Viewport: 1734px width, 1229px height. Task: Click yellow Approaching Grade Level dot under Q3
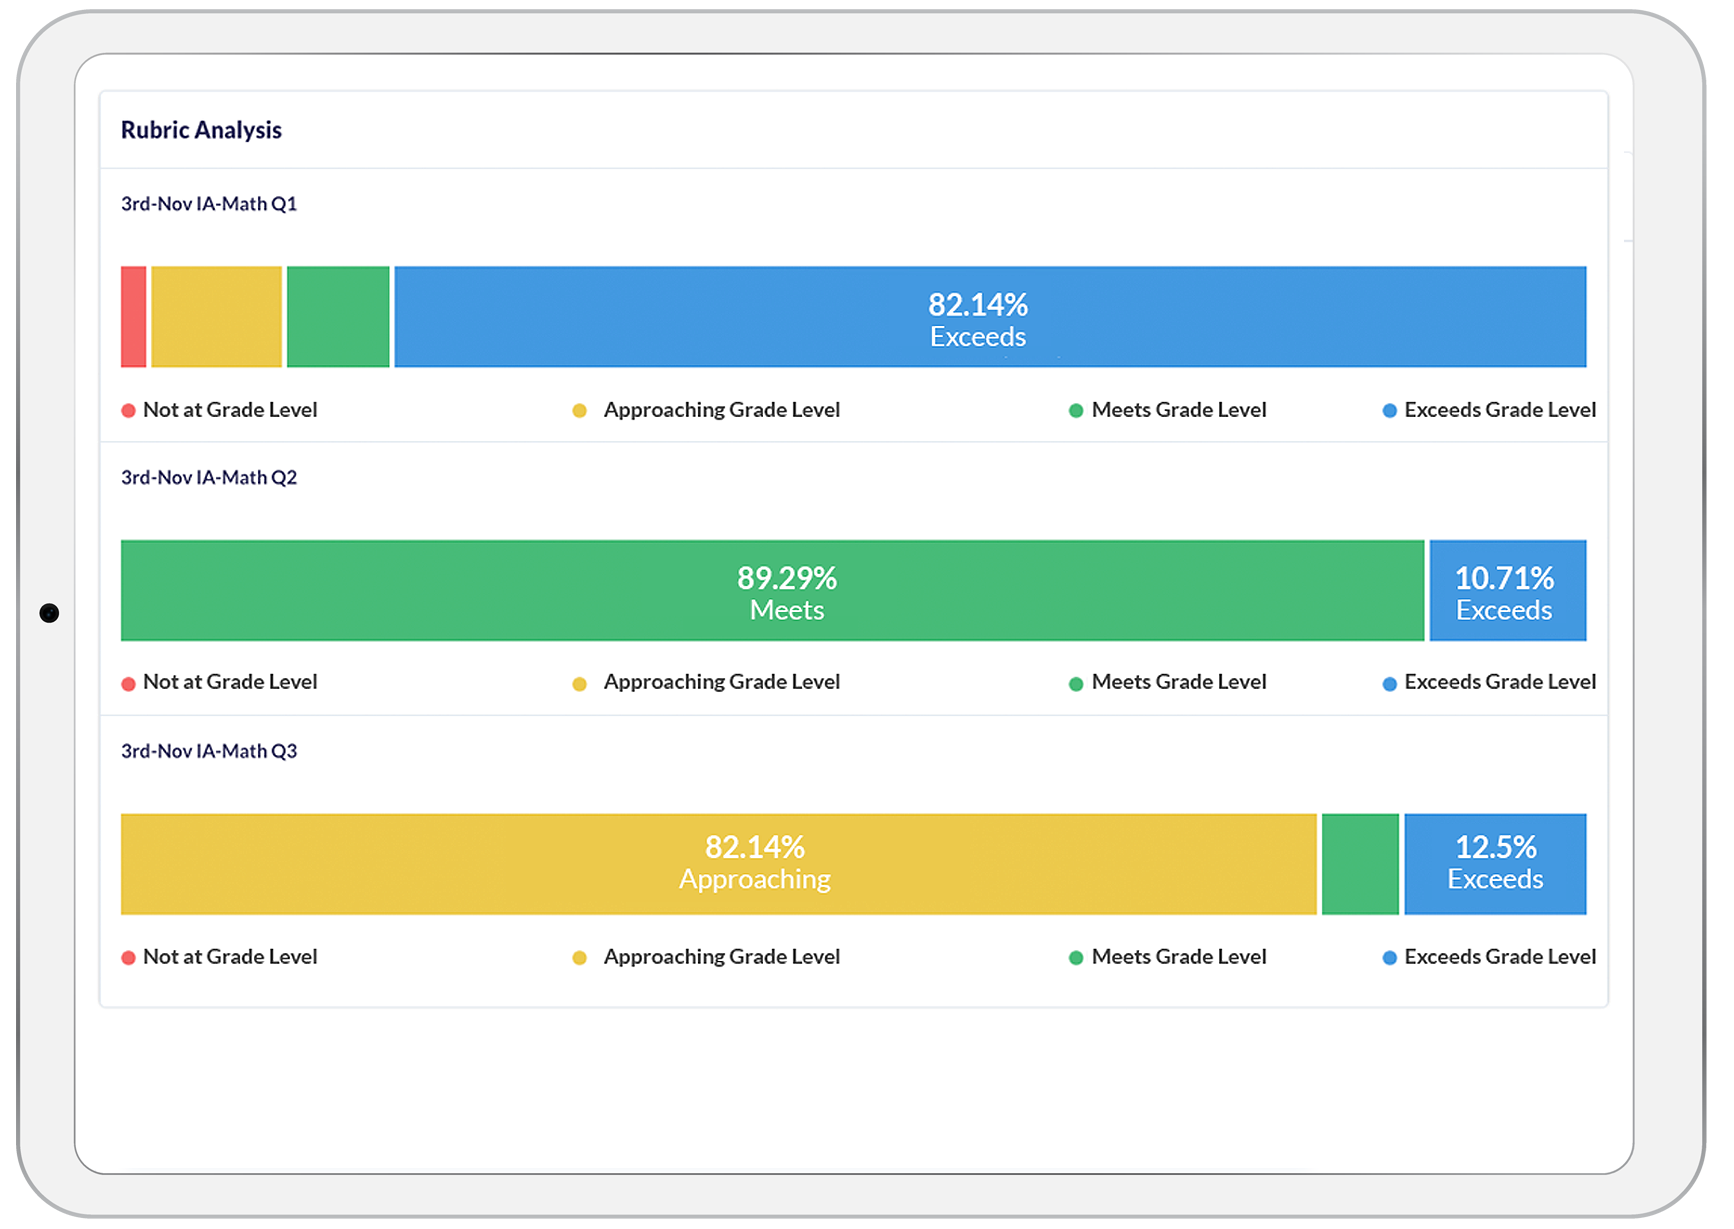pos(579,958)
